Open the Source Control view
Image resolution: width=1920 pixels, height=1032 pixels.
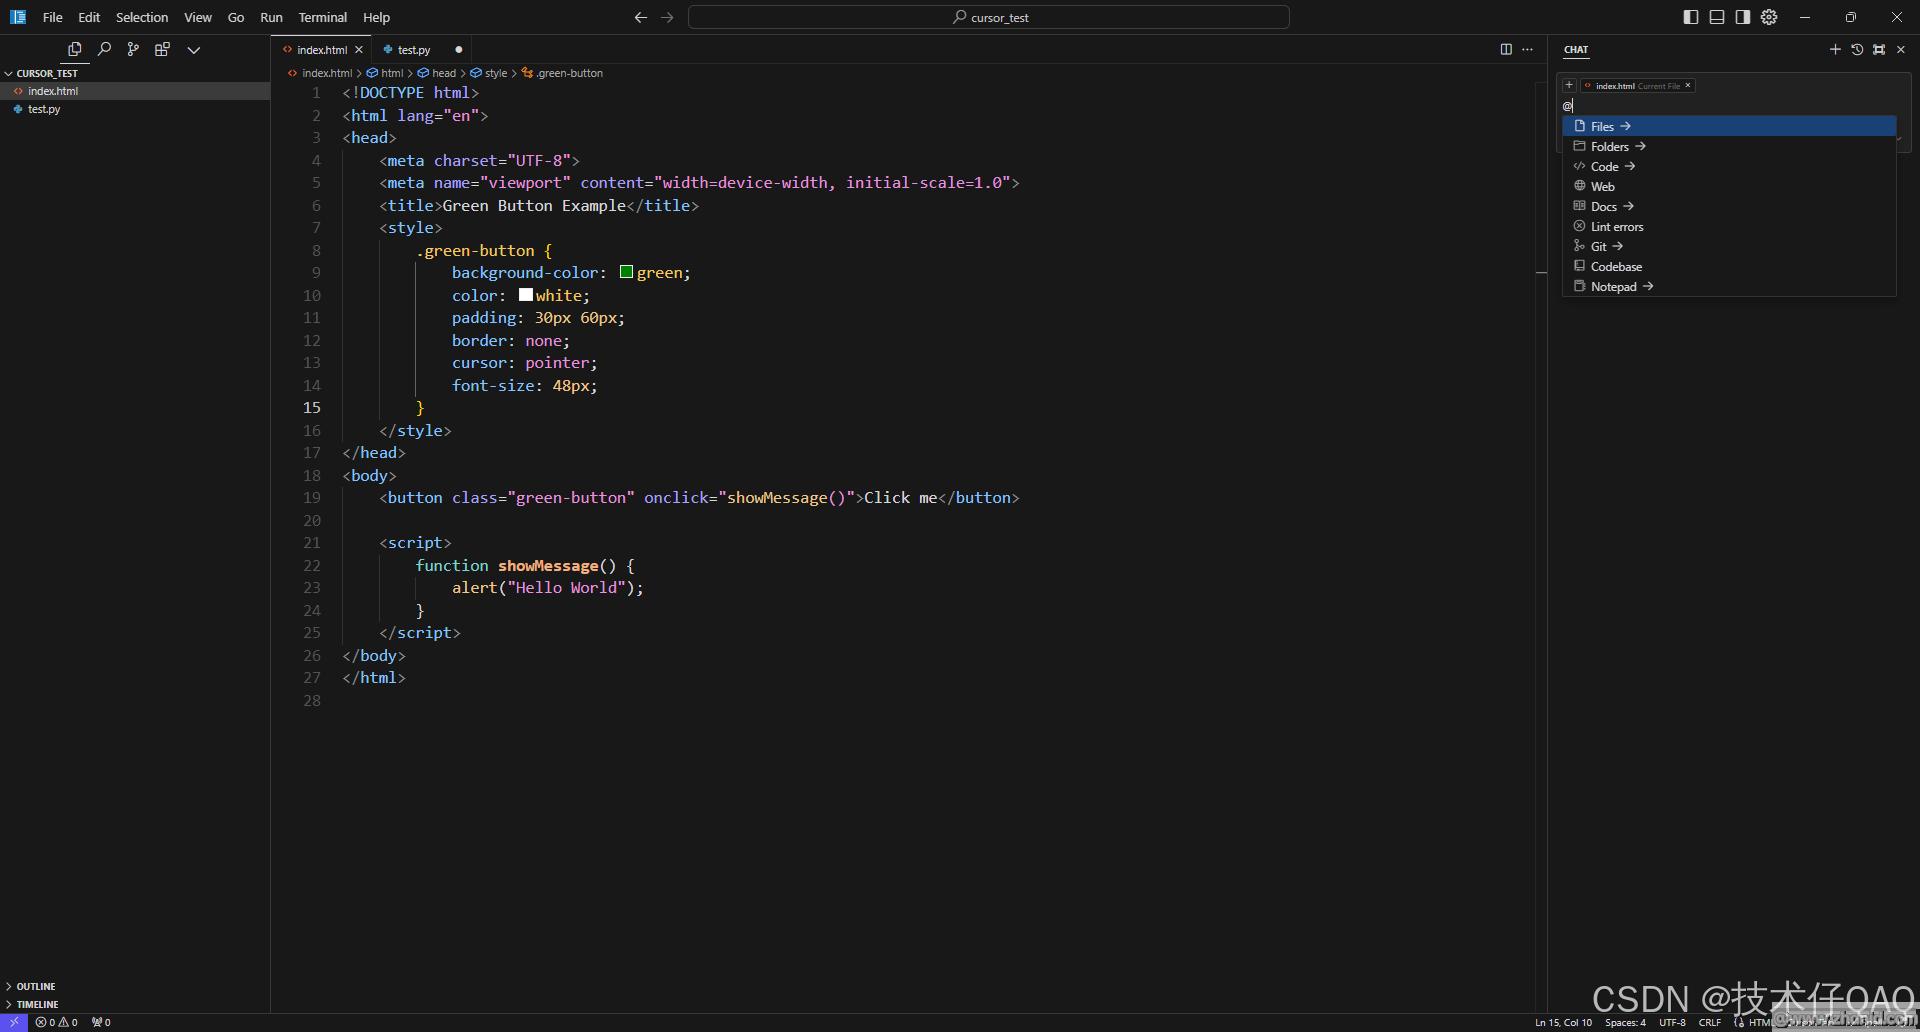(x=133, y=49)
